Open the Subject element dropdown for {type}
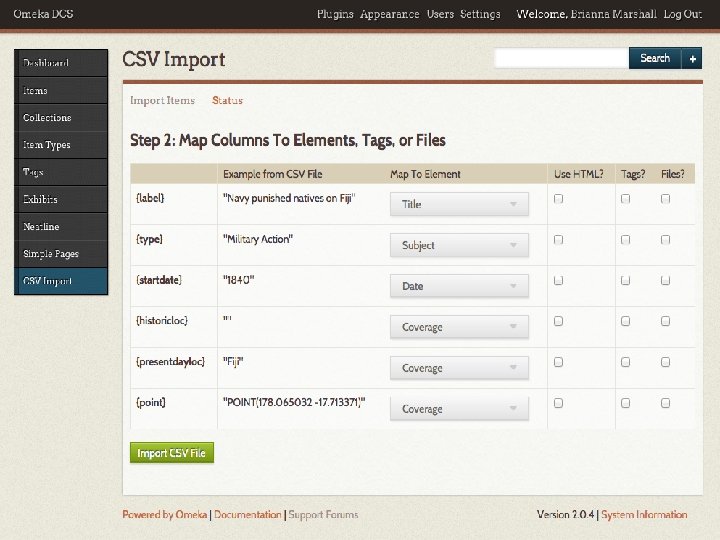This screenshot has height=540, width=720. [459, 245]
